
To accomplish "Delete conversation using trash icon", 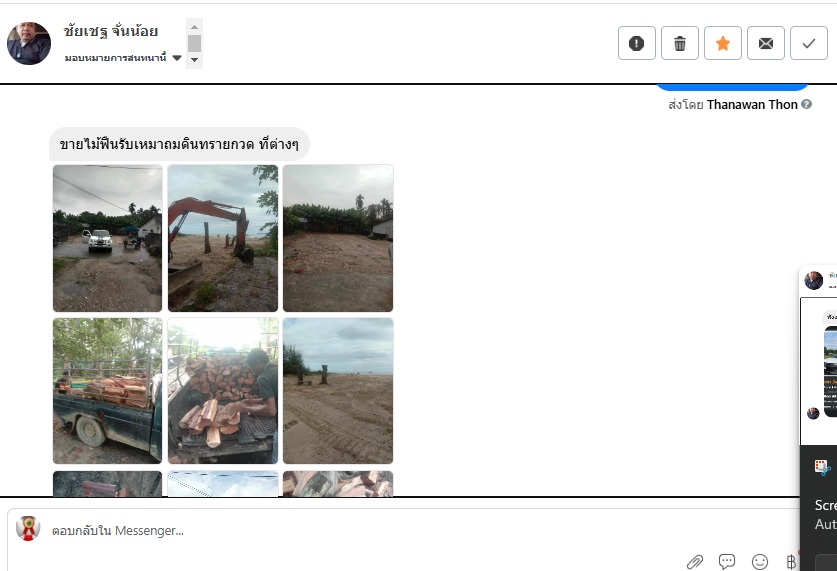I will (x=680, y=43).
